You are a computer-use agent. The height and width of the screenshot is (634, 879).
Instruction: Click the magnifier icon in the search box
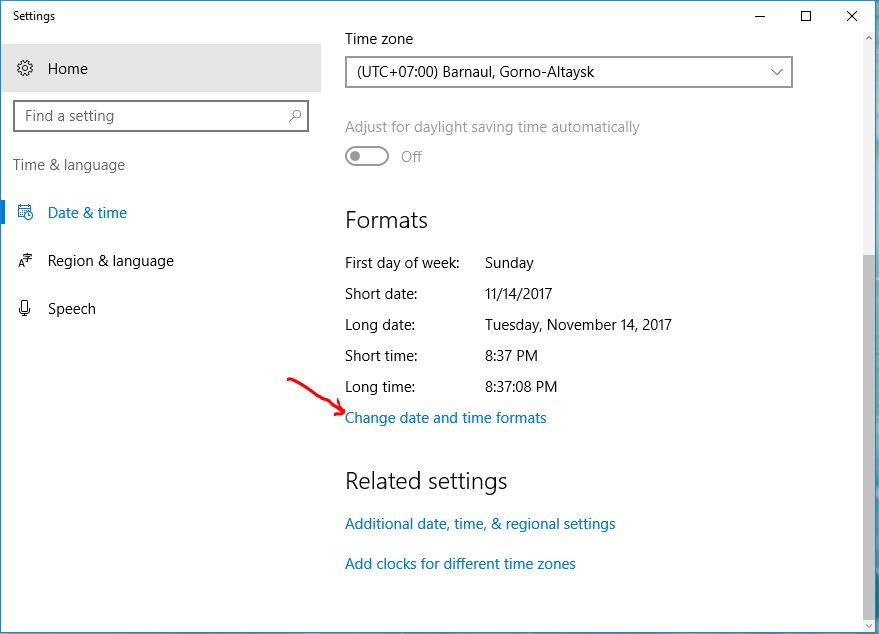(x=295, y=116)
